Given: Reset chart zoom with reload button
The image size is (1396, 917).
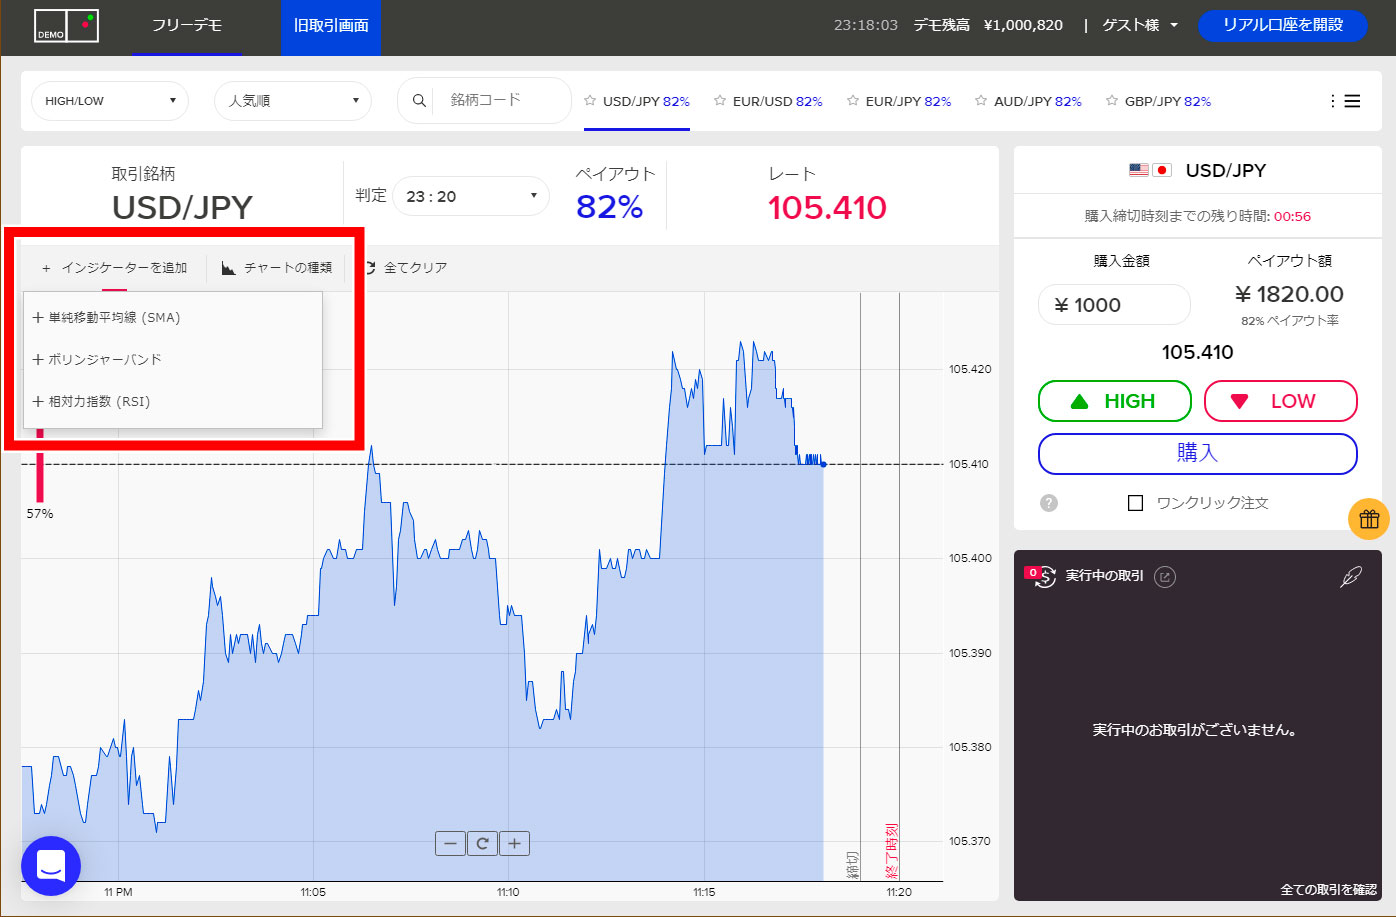Looking at the screenshot, I should pos(482,844).
